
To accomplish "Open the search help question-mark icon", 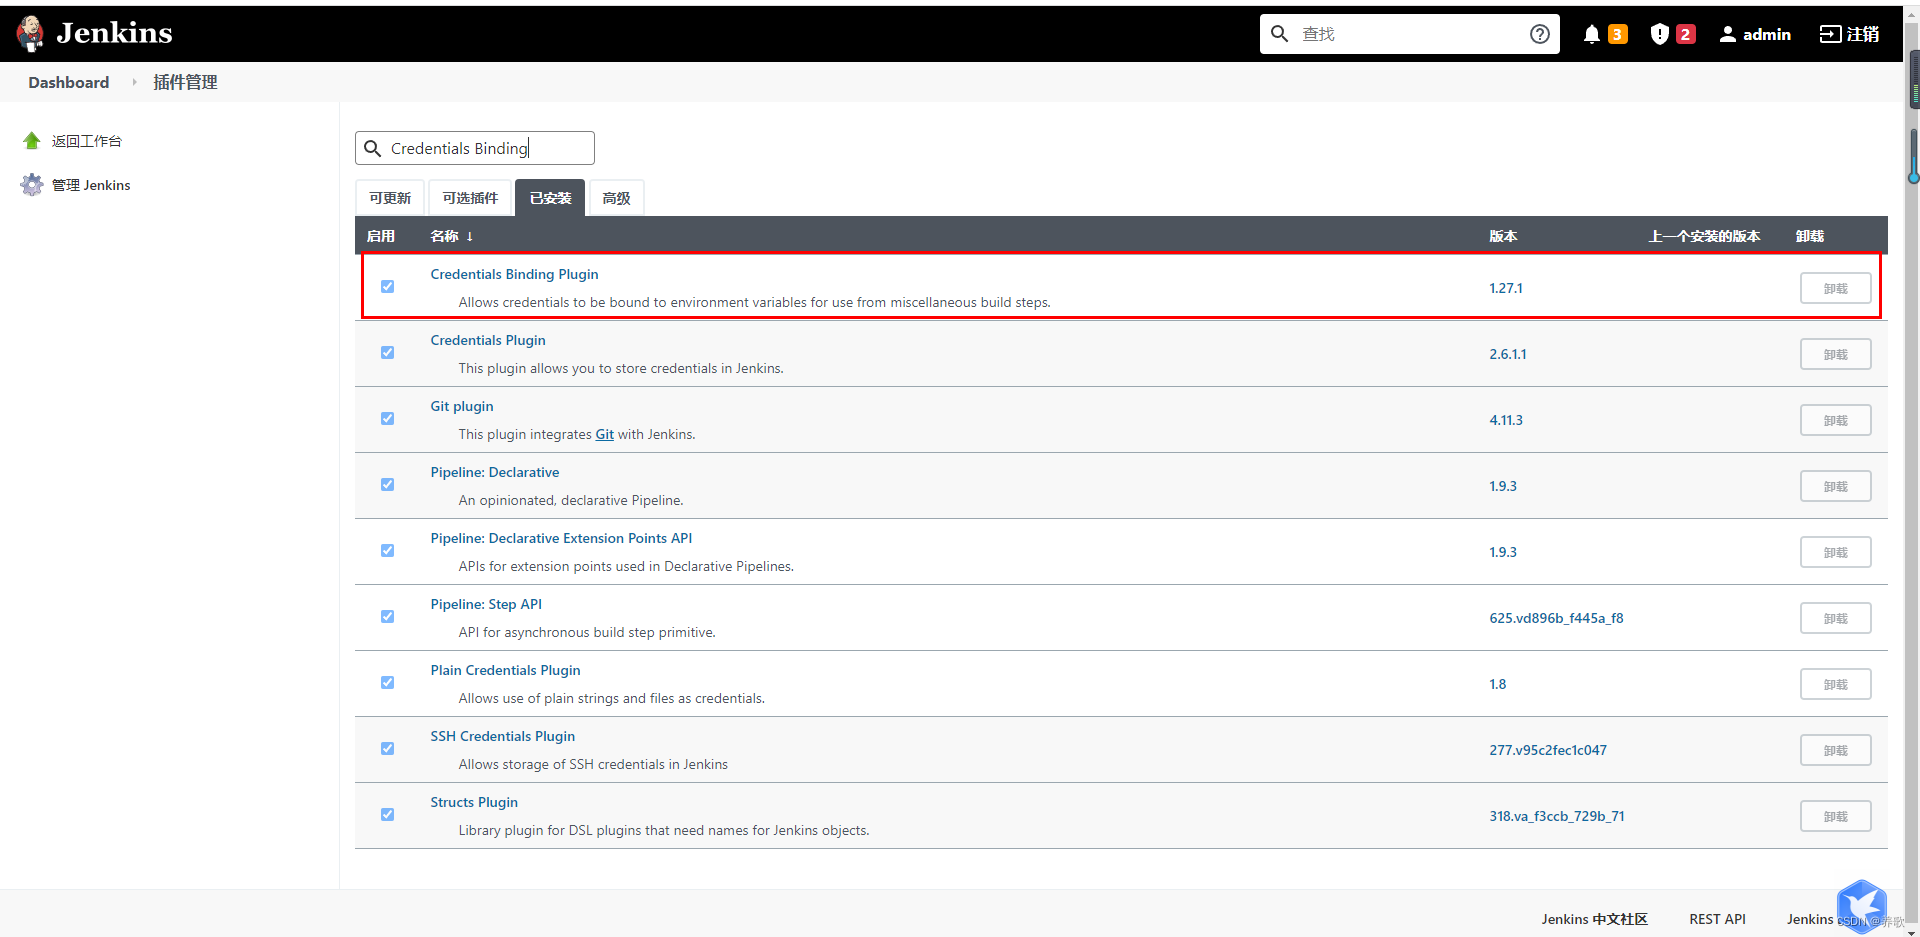I will pos(1540,34).
